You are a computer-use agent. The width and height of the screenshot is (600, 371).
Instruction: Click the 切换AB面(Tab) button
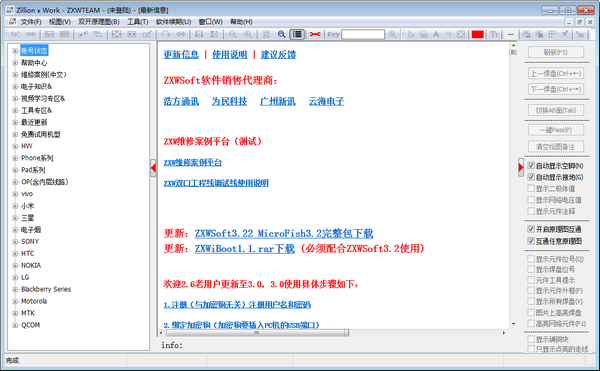[x=556, y=110]
